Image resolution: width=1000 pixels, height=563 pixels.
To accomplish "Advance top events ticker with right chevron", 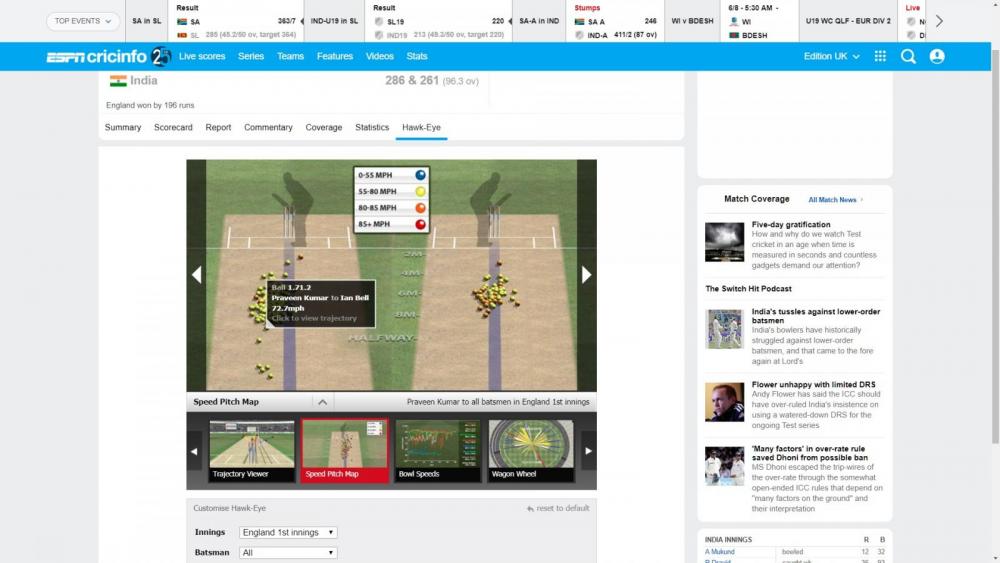I will (x=939, y=21).
